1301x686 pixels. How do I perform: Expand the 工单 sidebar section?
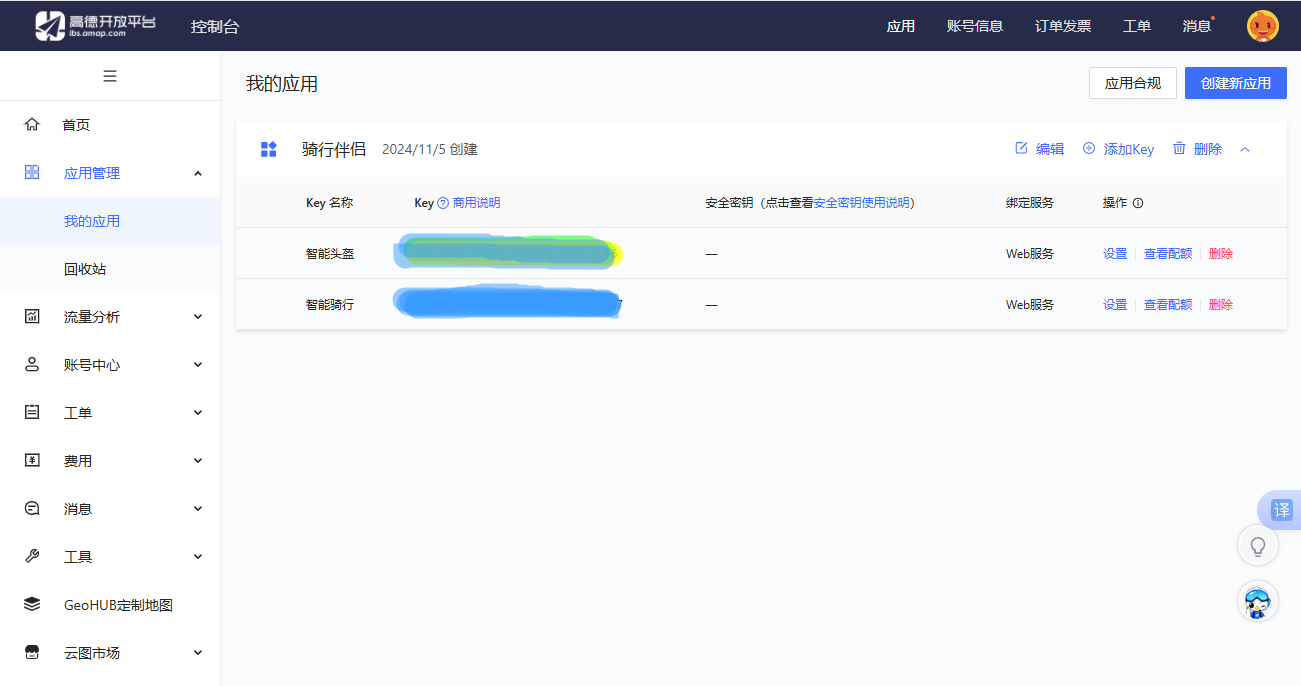198,413
